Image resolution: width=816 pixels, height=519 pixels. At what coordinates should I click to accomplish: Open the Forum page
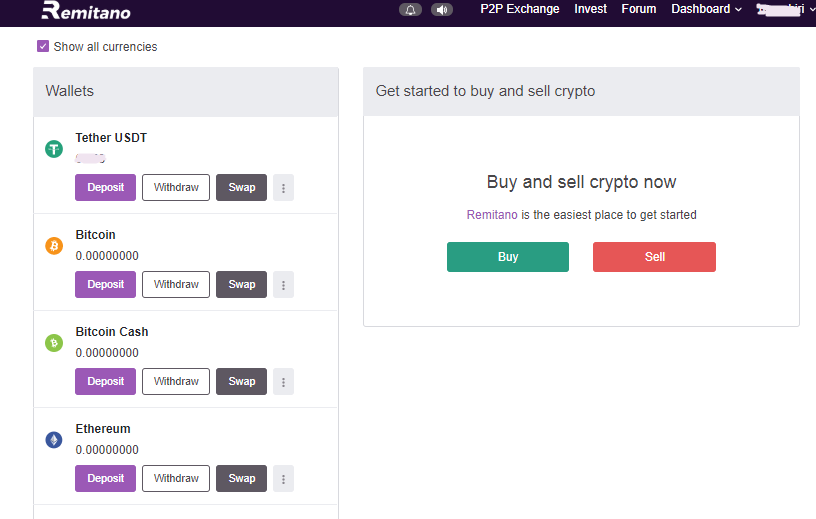coord(639,9)
